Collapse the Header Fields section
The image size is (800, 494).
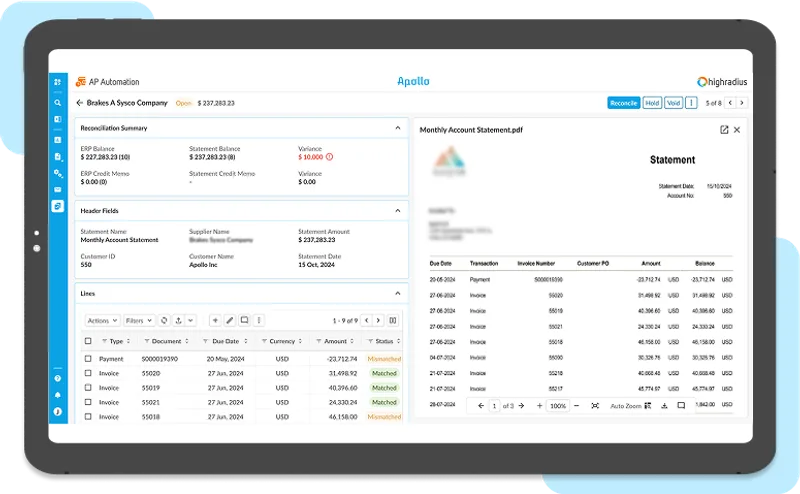point(397,210)
